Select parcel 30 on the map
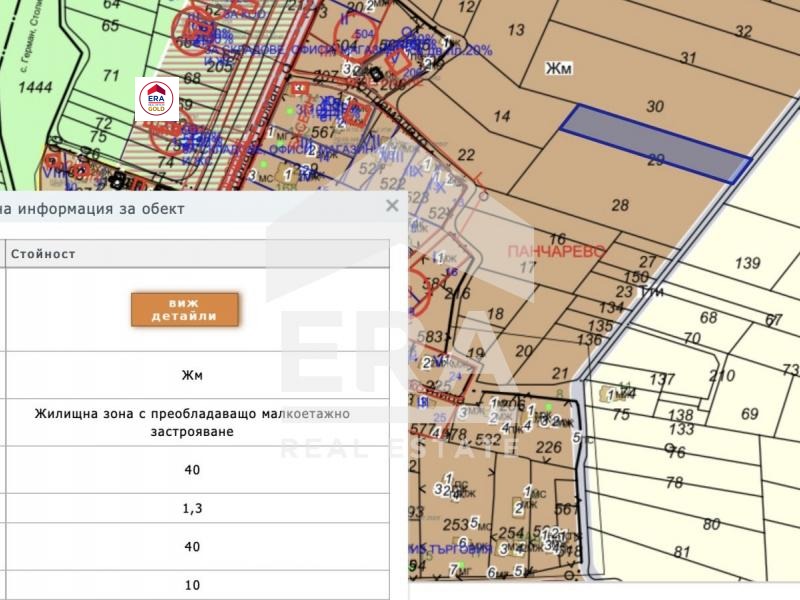800x600 pixels. 655,106
